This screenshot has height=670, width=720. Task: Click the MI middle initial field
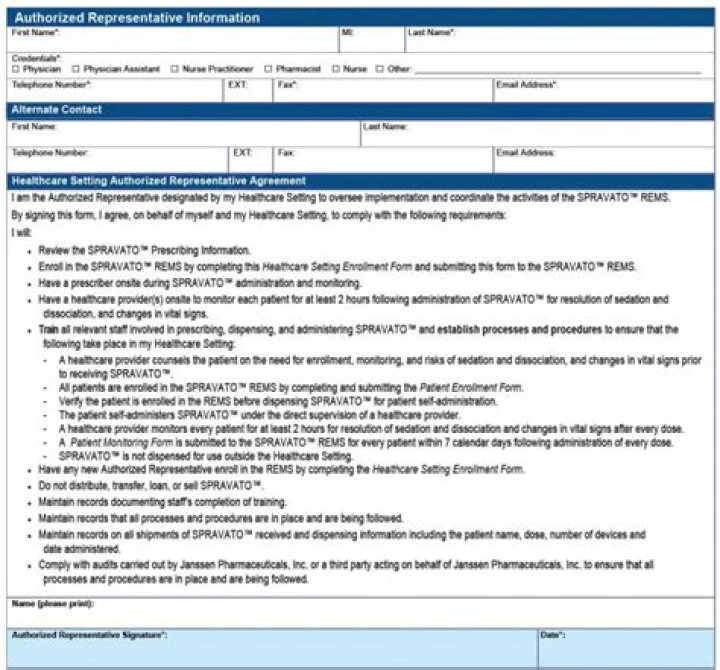tap(370, 43)
